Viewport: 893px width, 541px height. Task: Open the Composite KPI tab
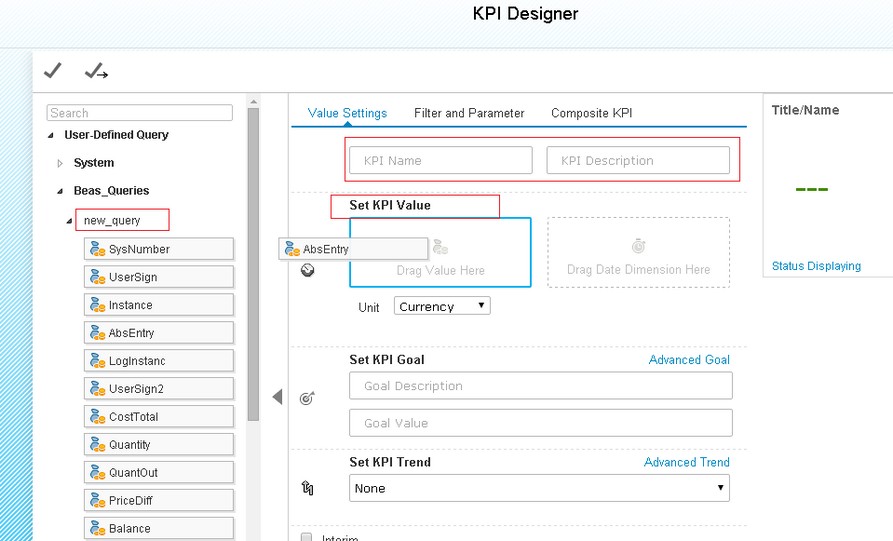click(591, 113)
